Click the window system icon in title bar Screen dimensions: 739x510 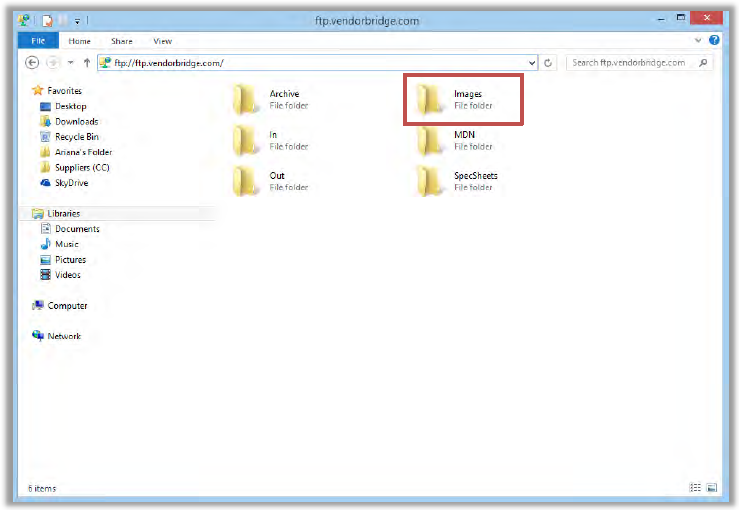24,20
